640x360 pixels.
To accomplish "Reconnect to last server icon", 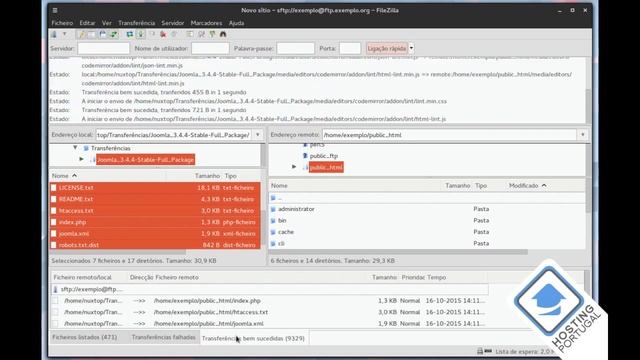I will point(174,35).
